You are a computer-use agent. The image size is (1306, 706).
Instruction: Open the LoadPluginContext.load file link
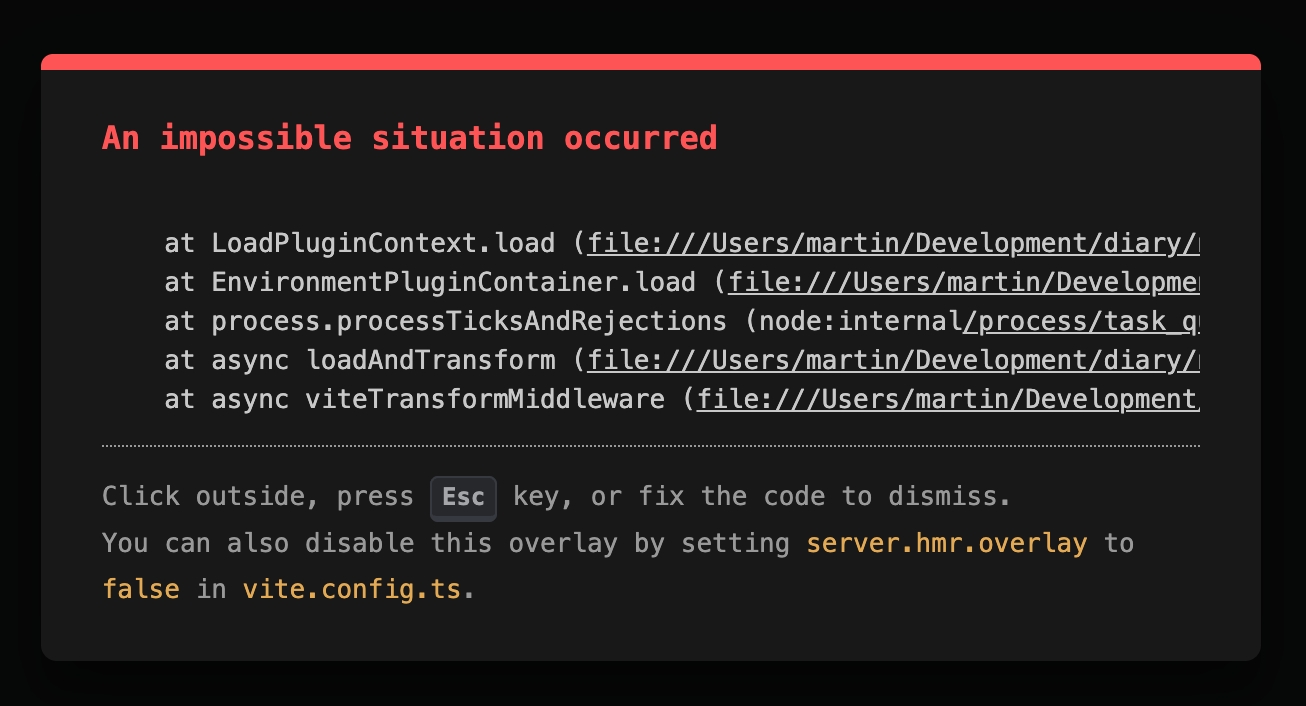pos(892,243)
